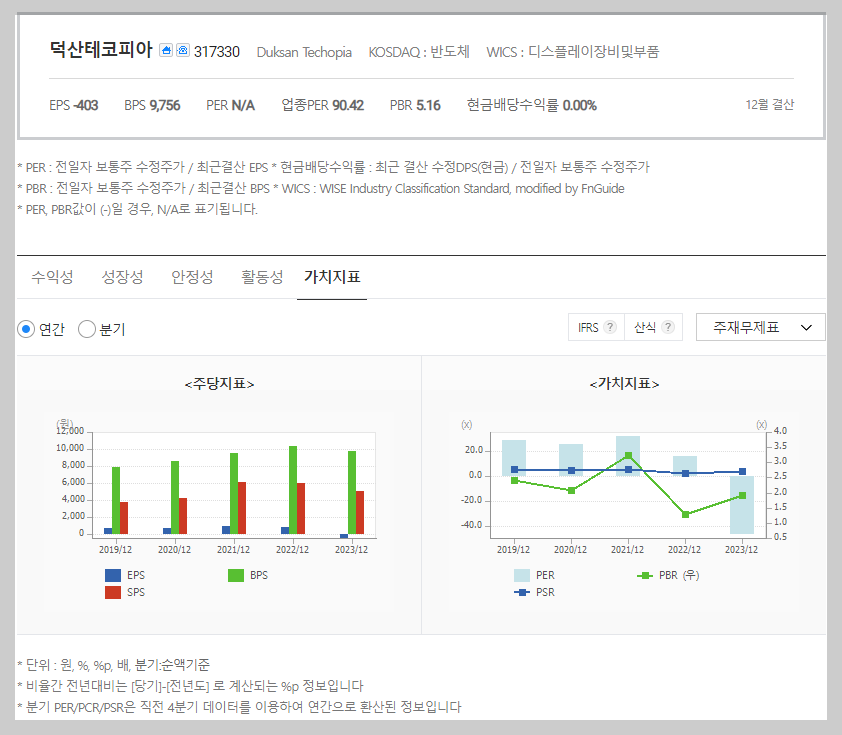The image size is (842, 735).
Task: Click the 2022/12 PBR green data point
Action: coord(685,514)
